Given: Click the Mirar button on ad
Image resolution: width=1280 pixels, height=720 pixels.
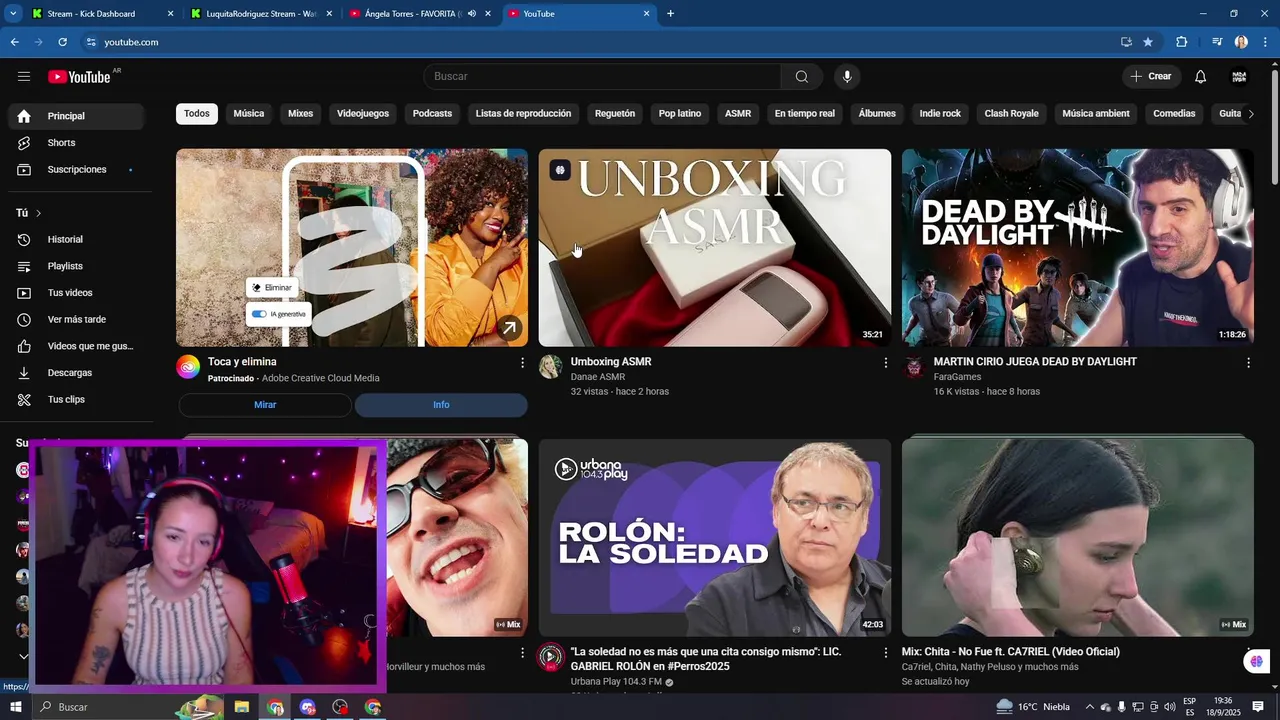Looking at the screenshot, I should click(x=265, y=405).
